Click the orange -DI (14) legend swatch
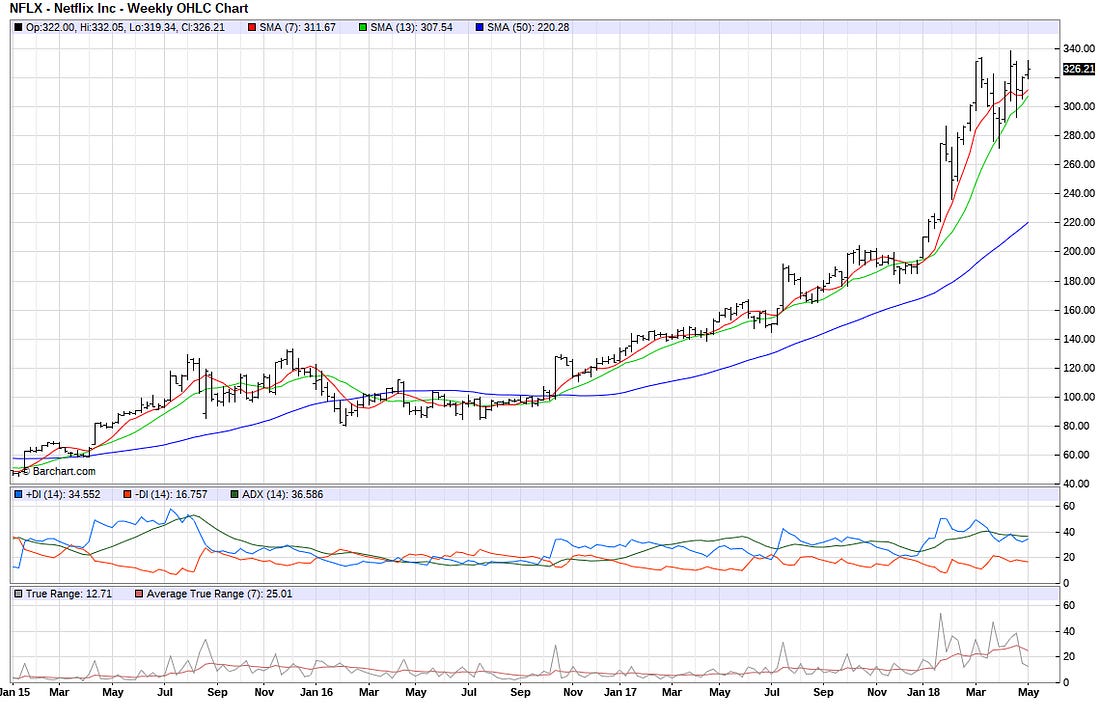 click(127, 495)
